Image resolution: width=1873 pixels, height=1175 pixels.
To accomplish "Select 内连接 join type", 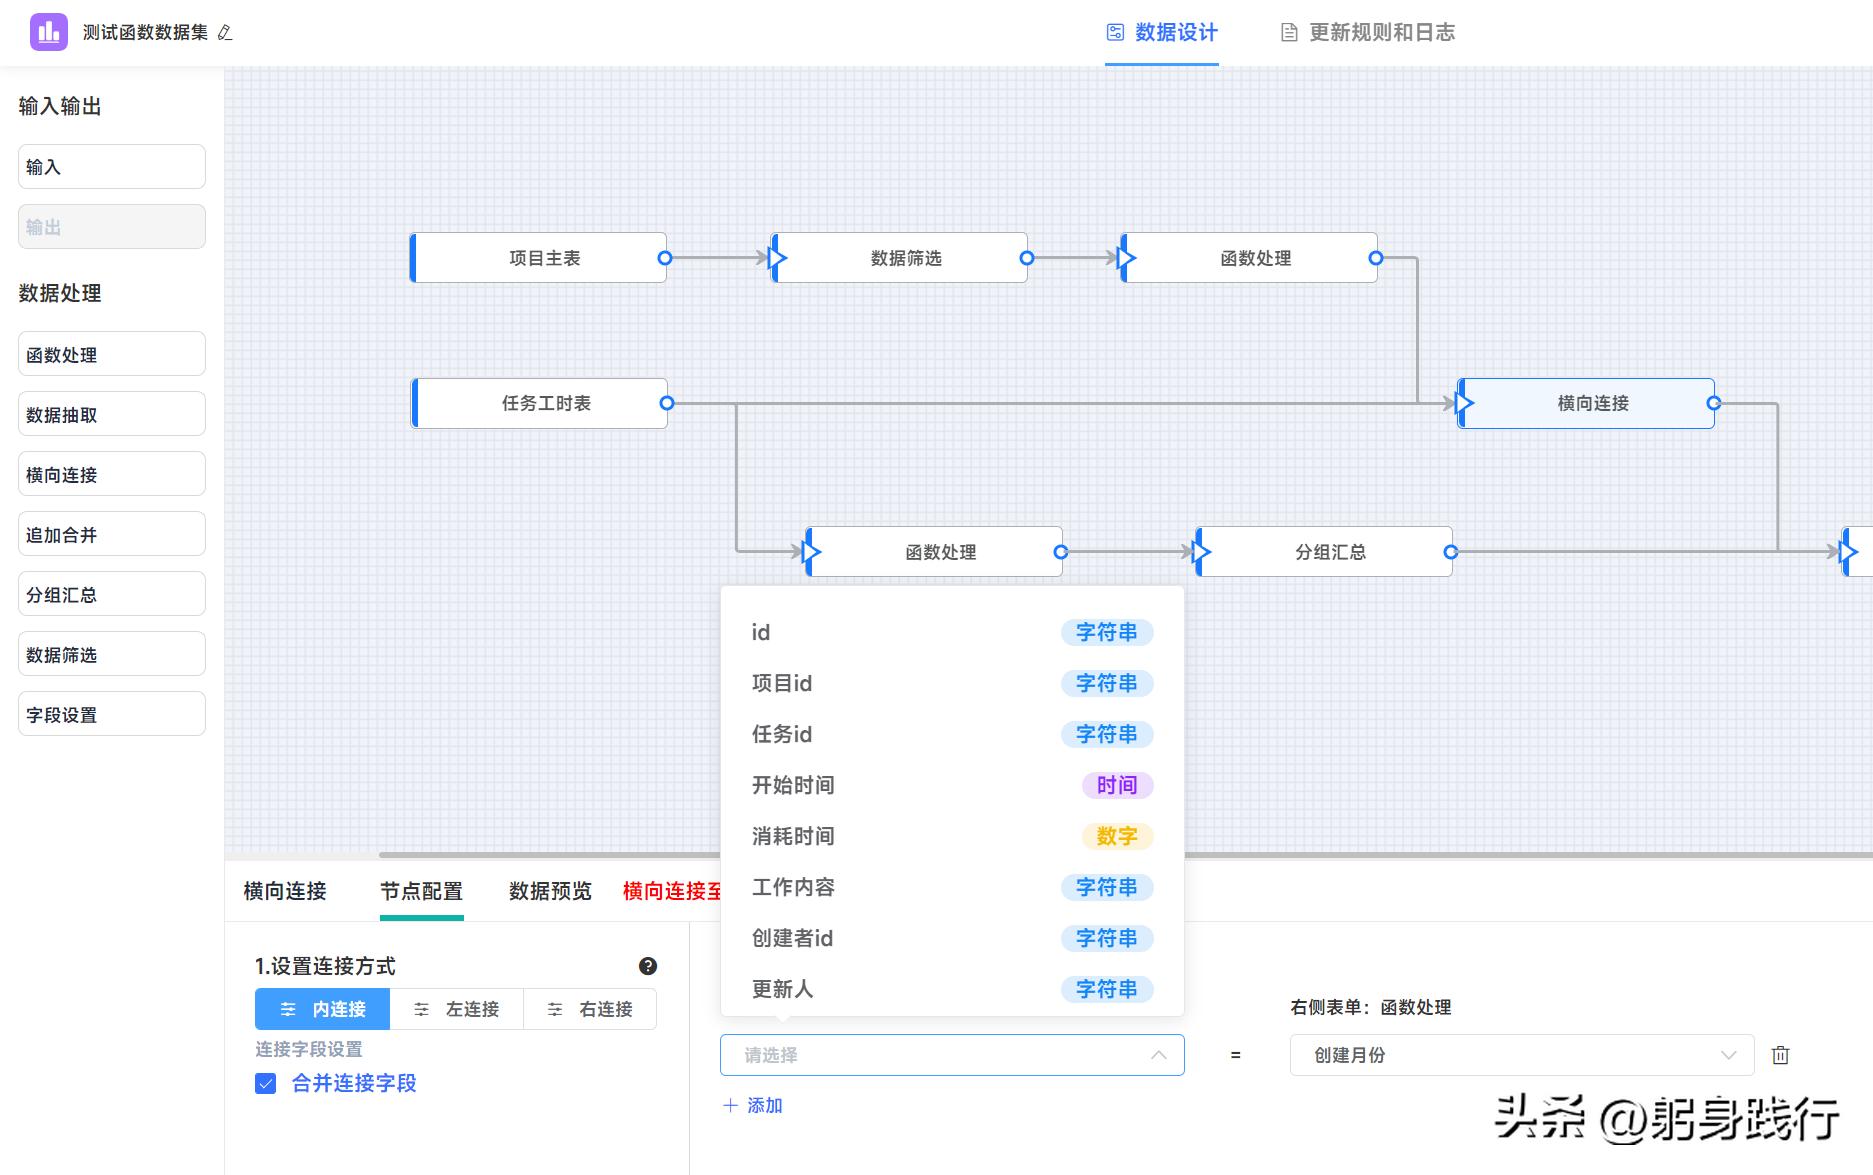I will click(322, 1009).
